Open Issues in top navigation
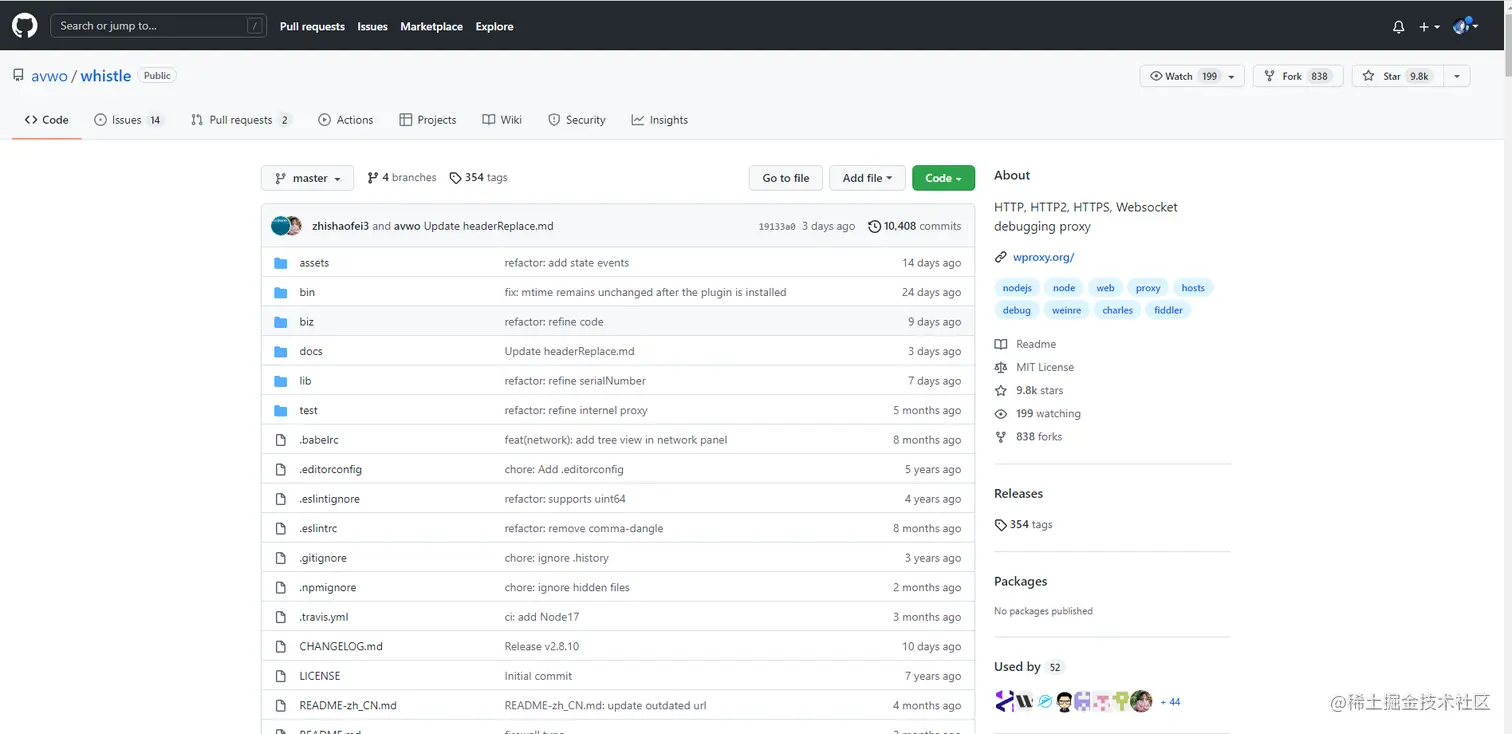This screenshot has width=1512, height=734. tap(372, 27)
